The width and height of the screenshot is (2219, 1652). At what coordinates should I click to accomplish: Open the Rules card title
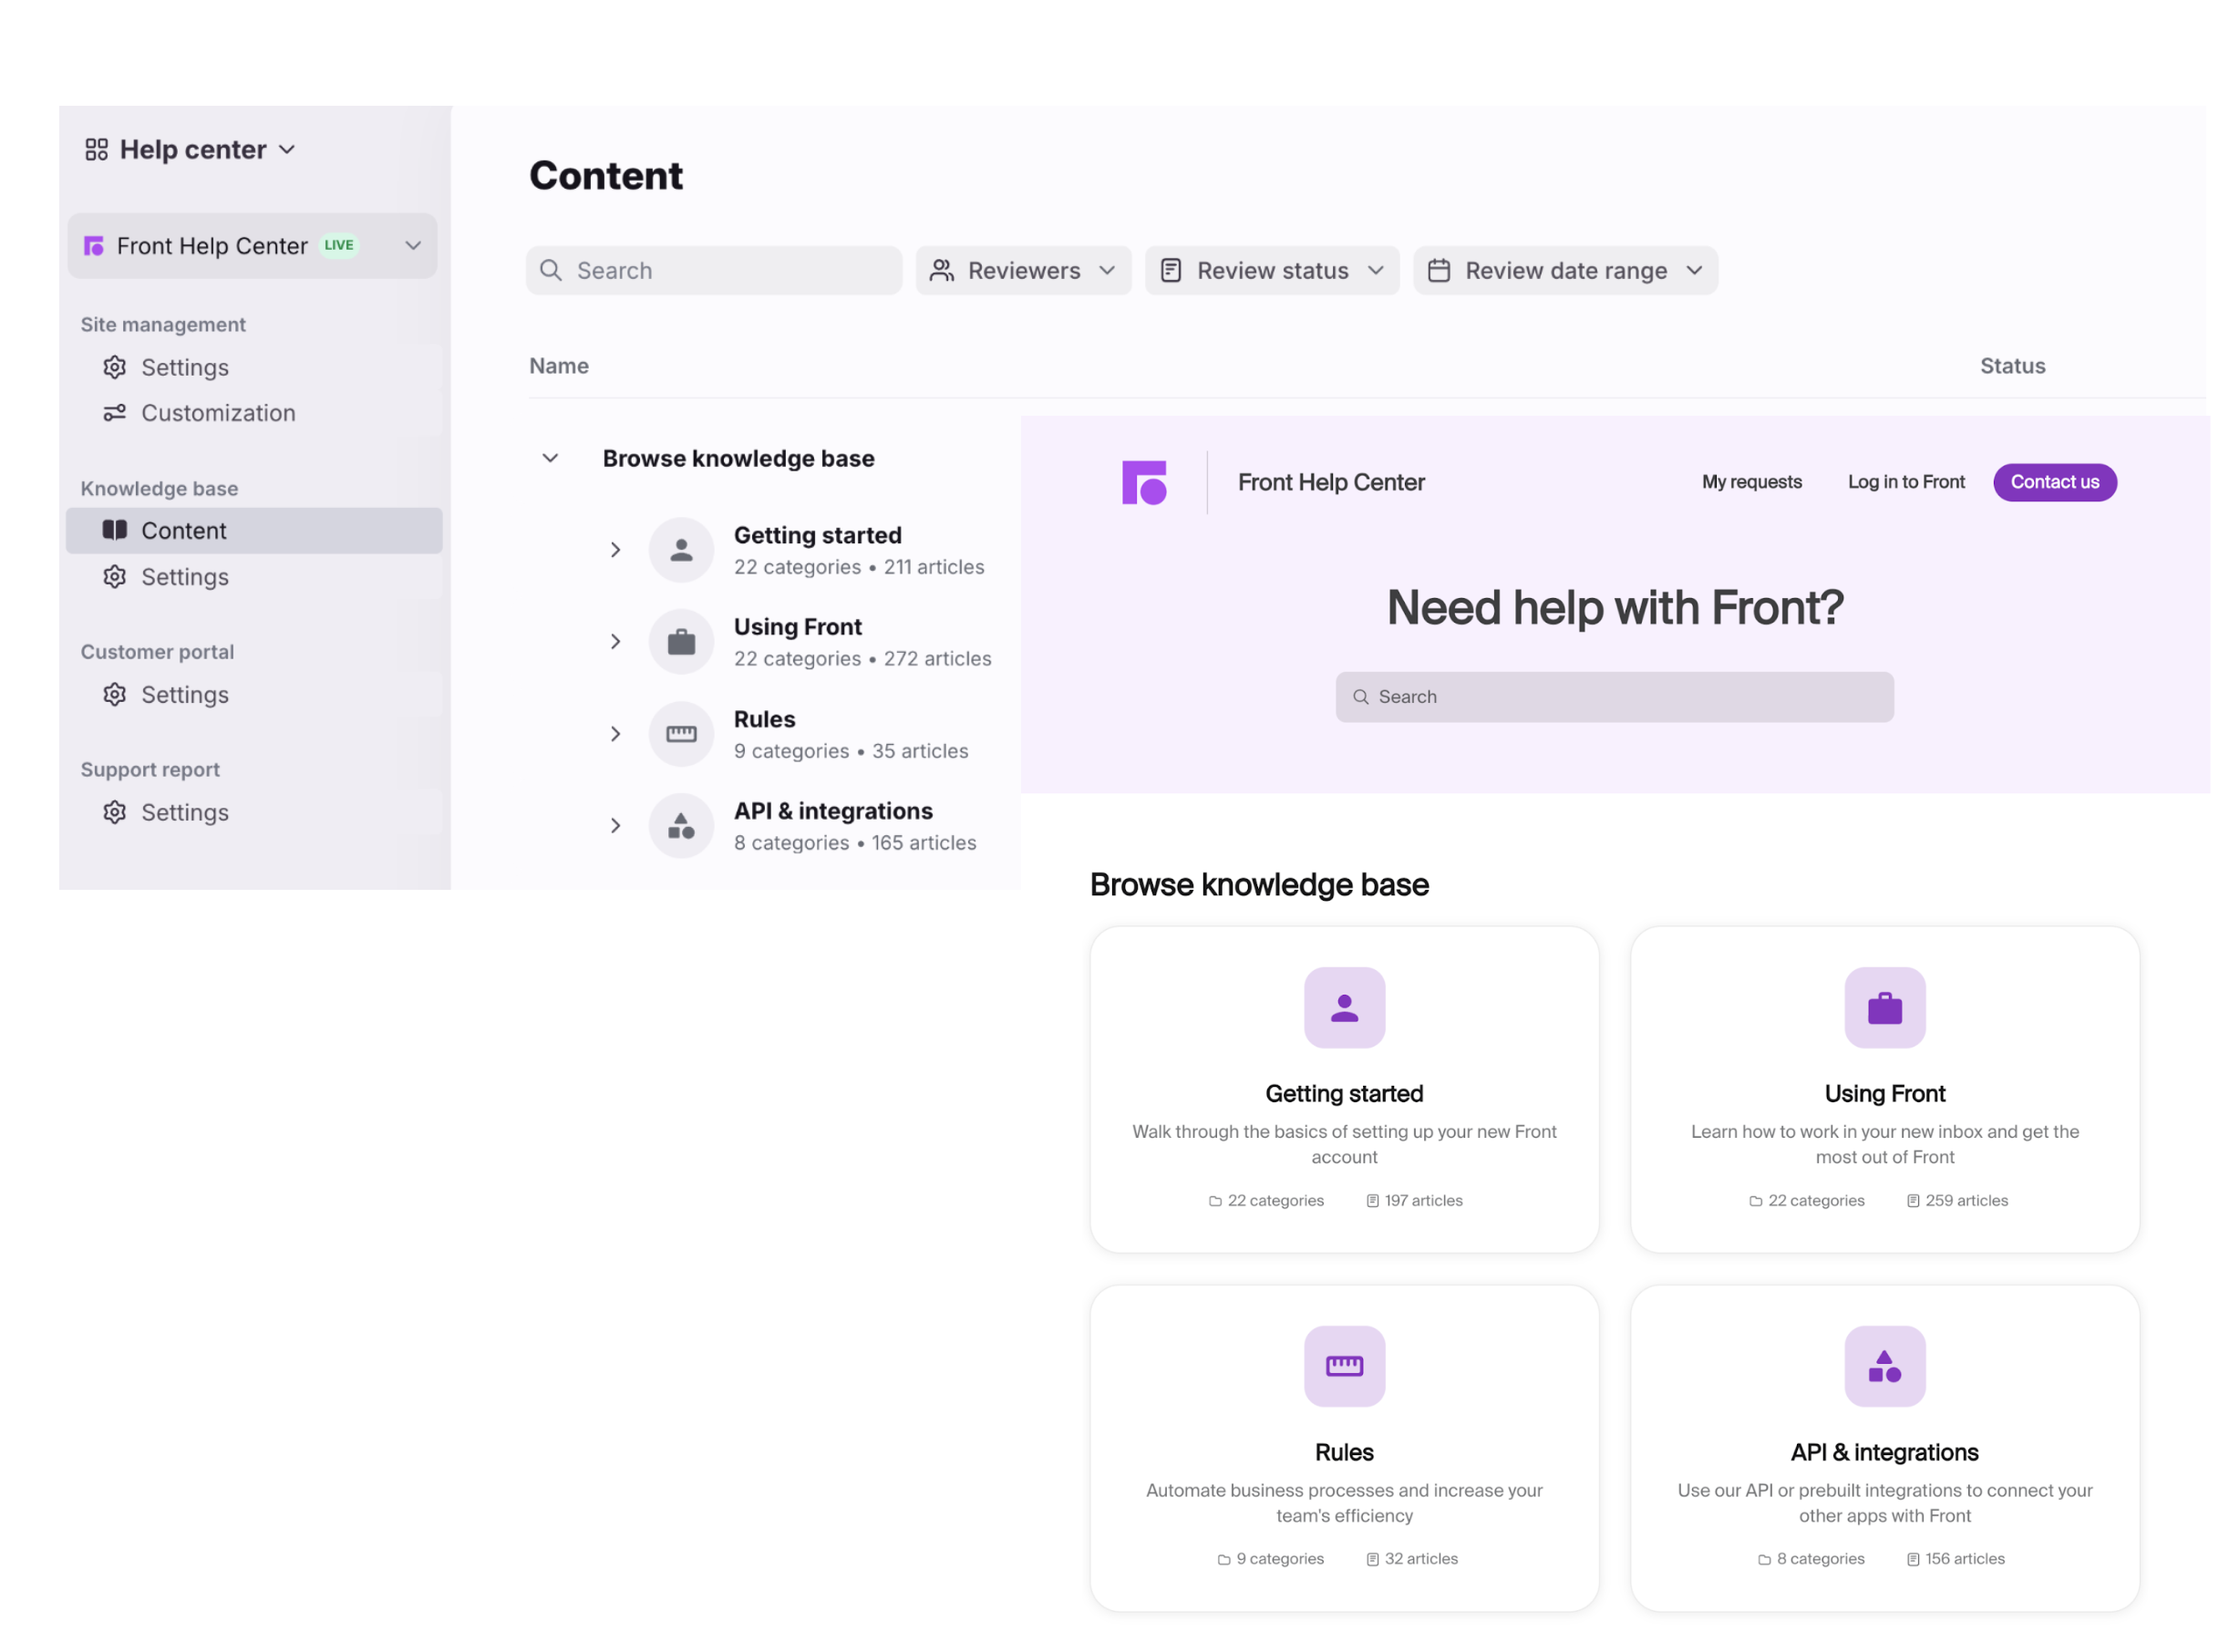(x=1345, y=1453)
